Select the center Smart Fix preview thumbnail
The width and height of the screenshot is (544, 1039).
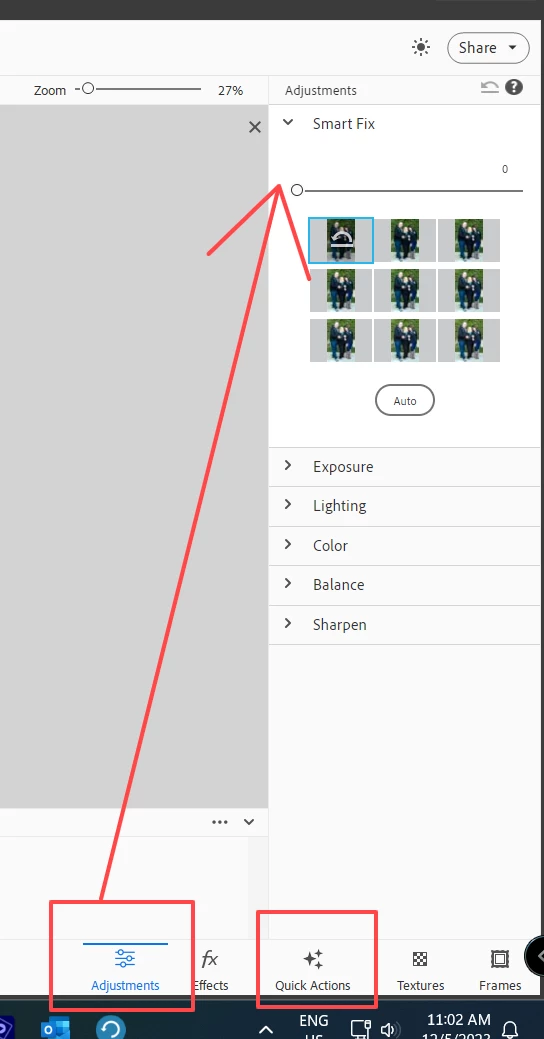405,290
